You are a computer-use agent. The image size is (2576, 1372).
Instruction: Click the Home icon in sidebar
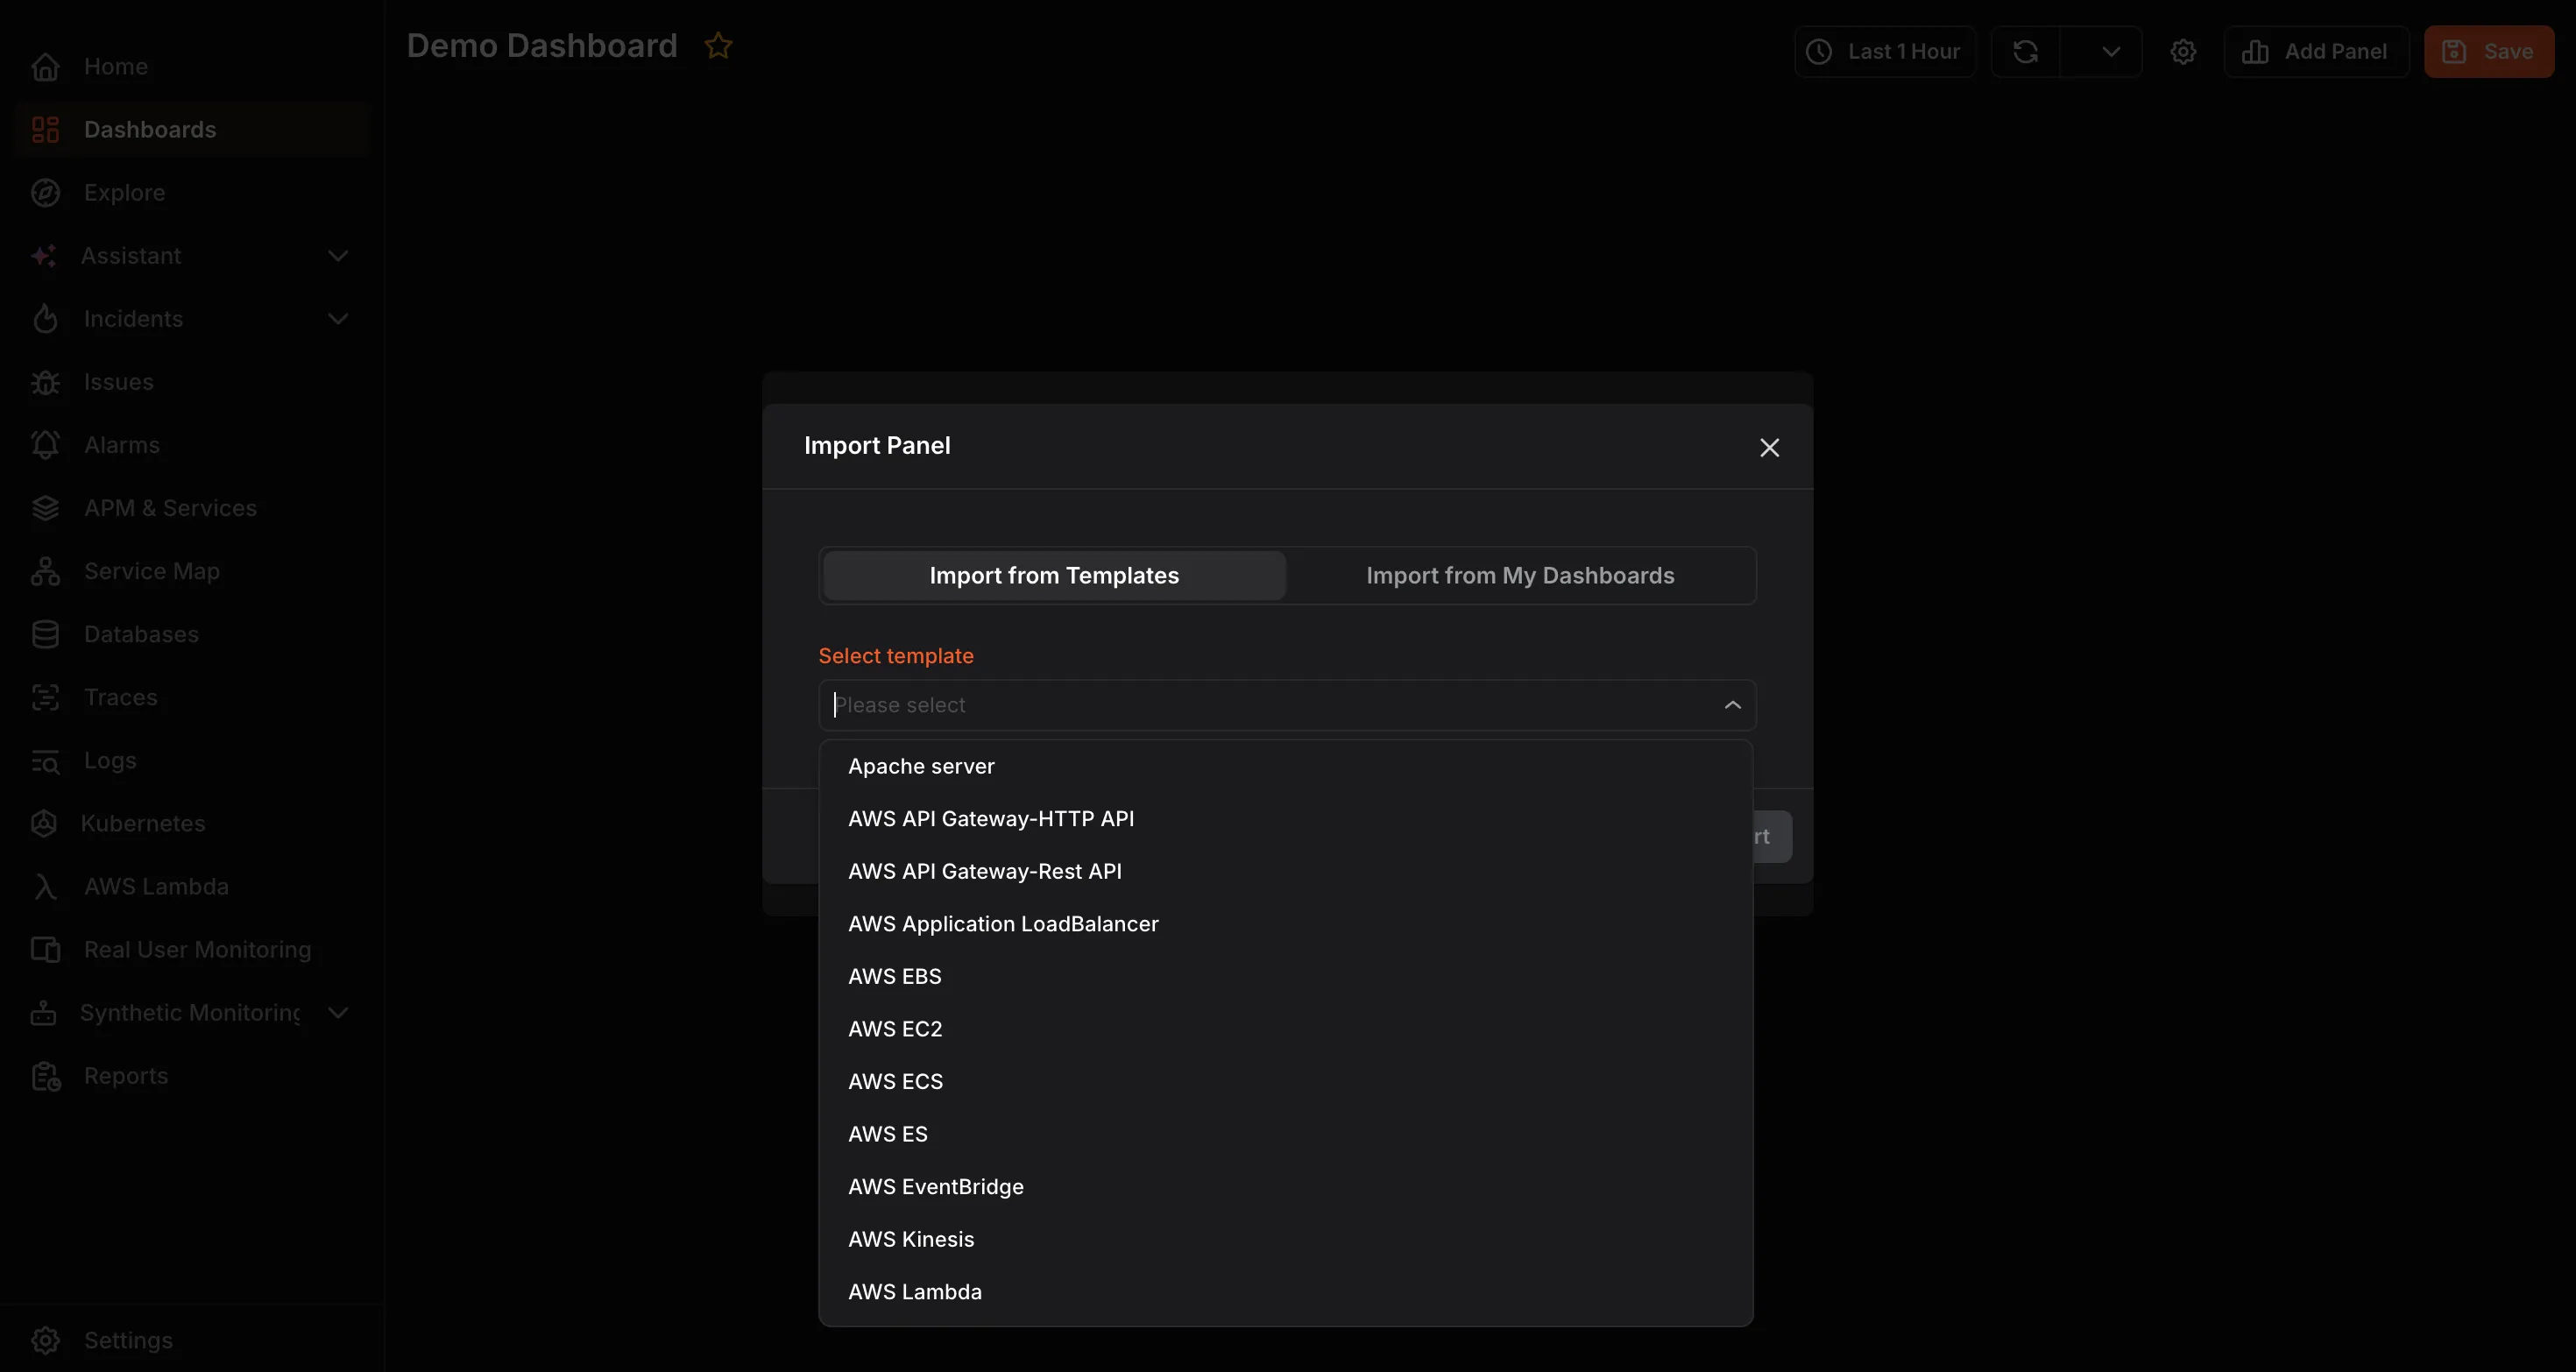coord(45,67)
